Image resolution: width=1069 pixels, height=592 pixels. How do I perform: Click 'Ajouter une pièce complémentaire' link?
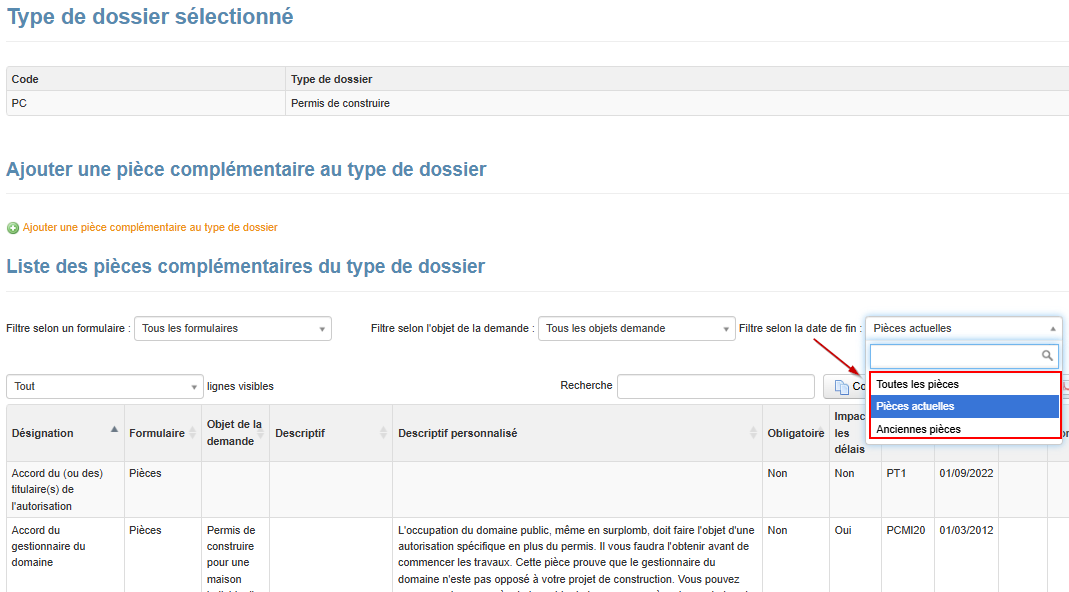(x=150, y=228)
